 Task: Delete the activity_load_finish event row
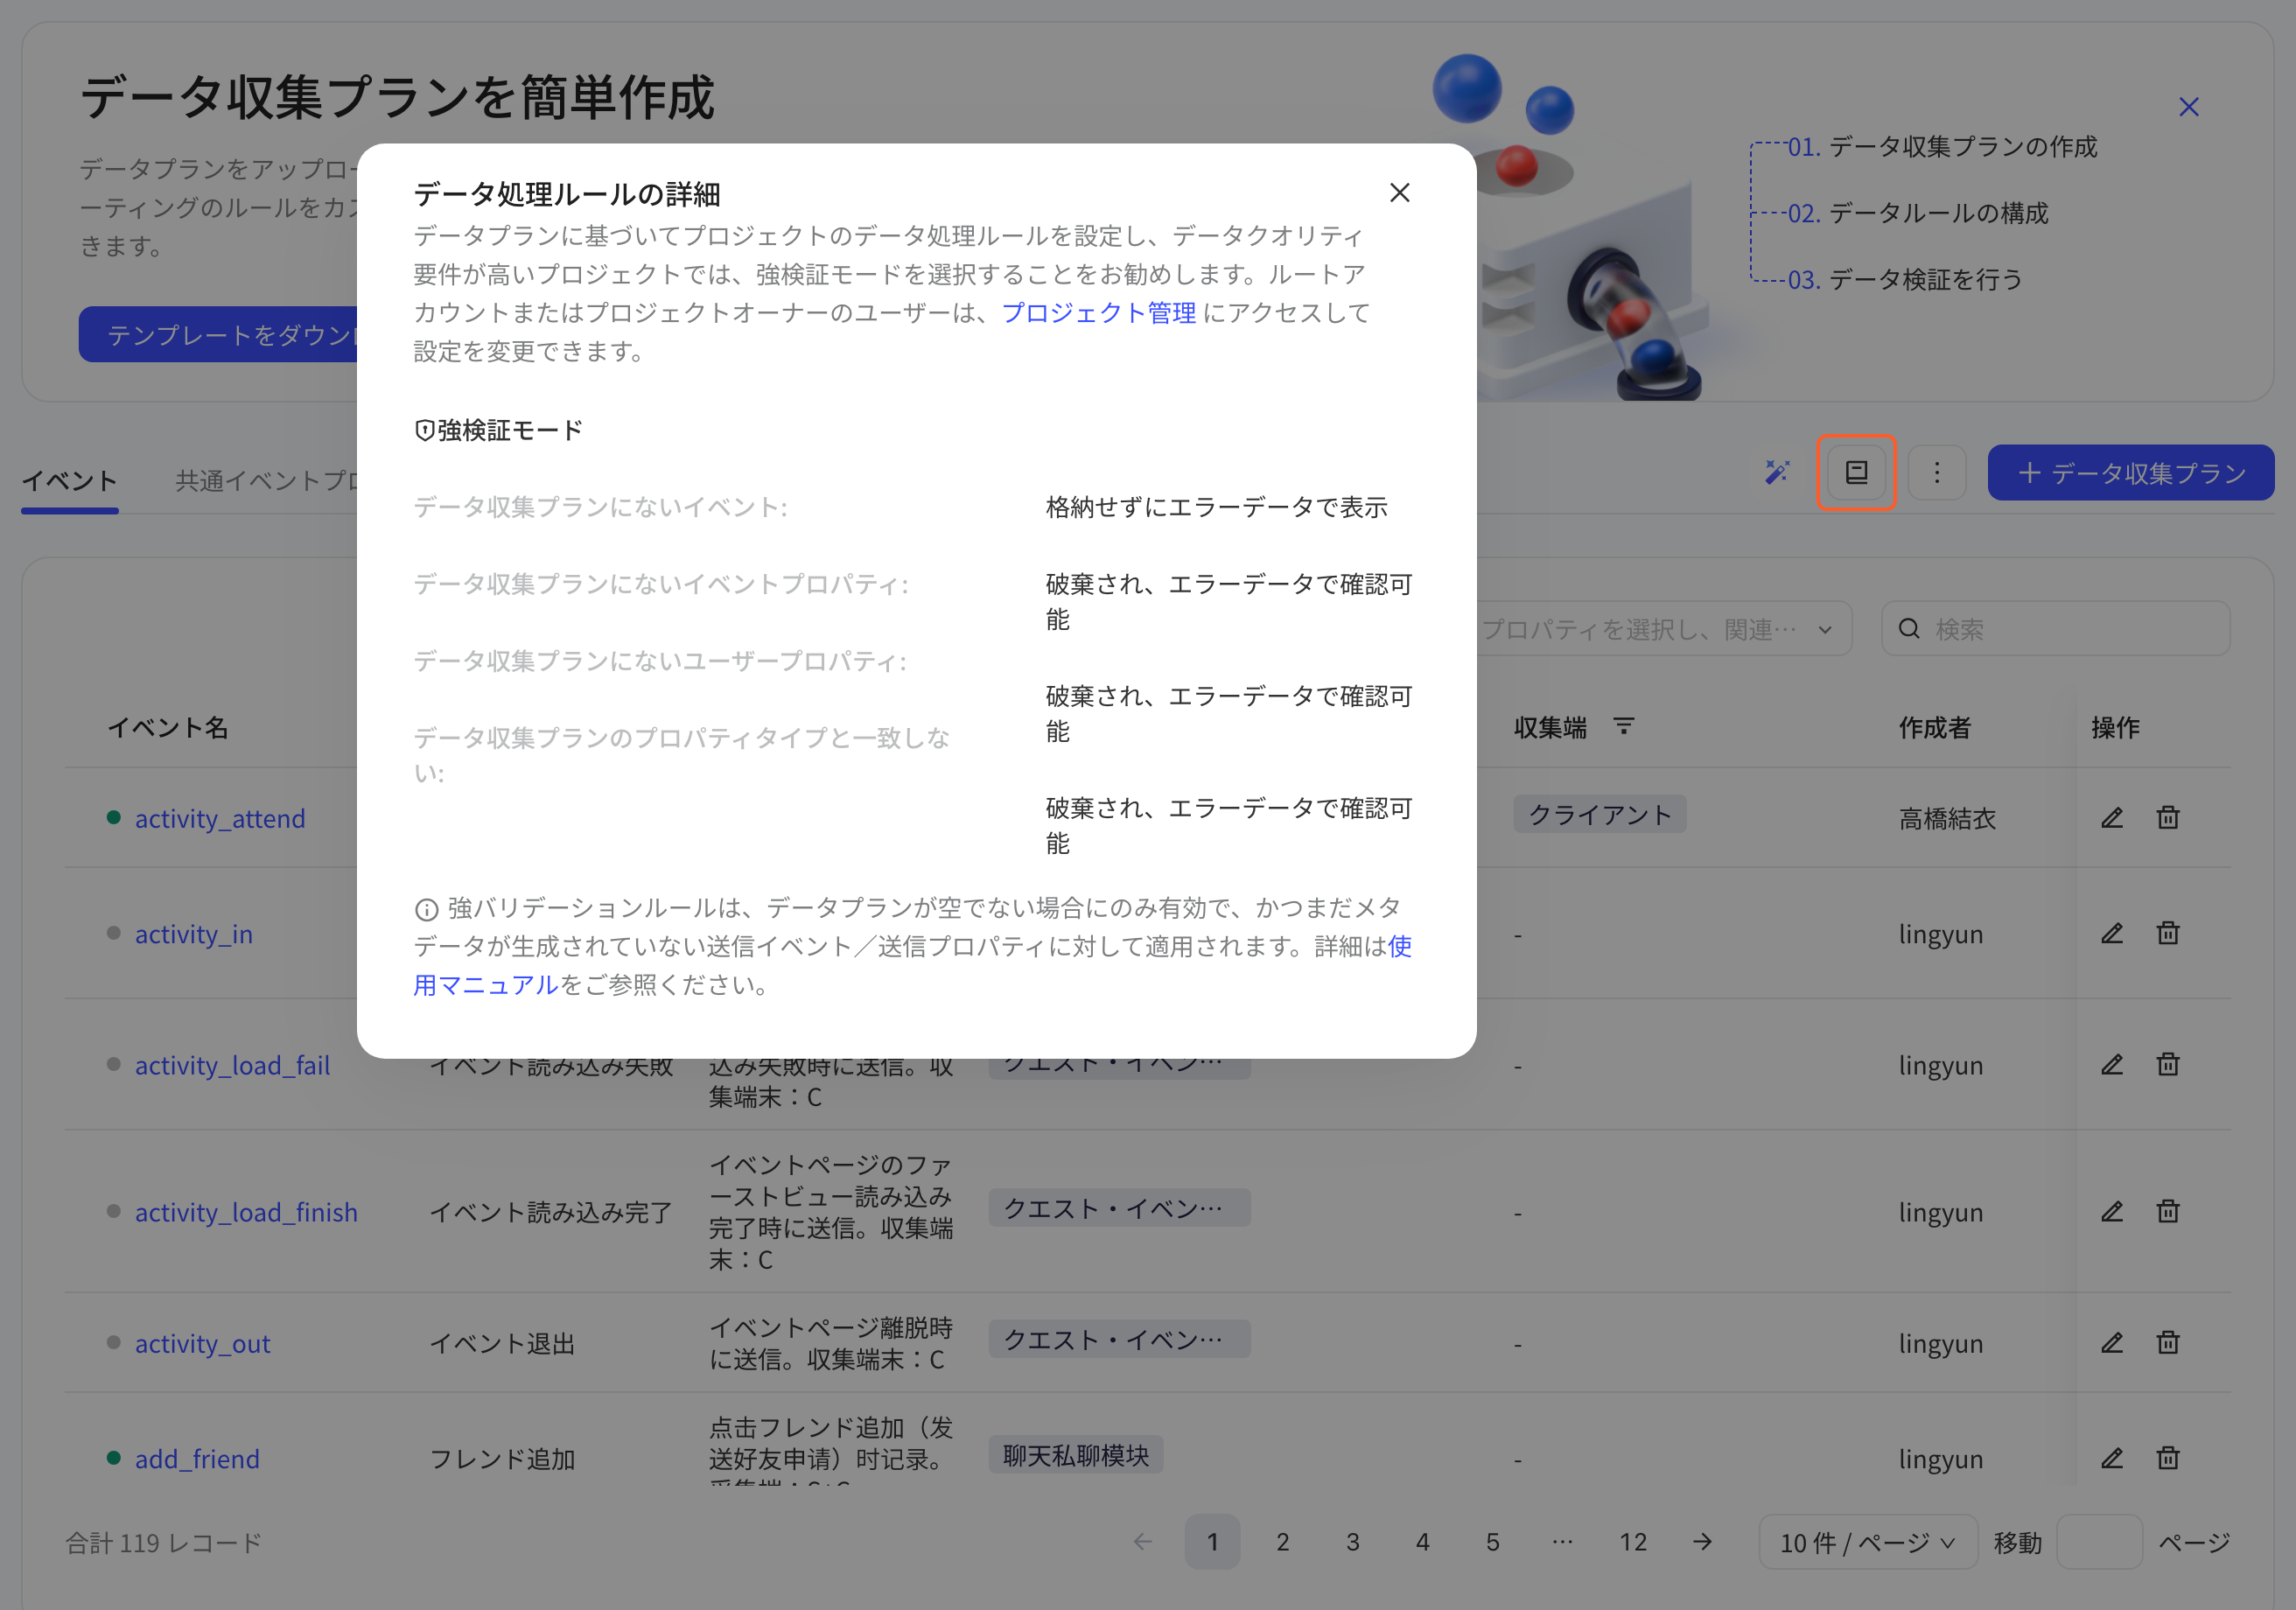point(2168,1211)
